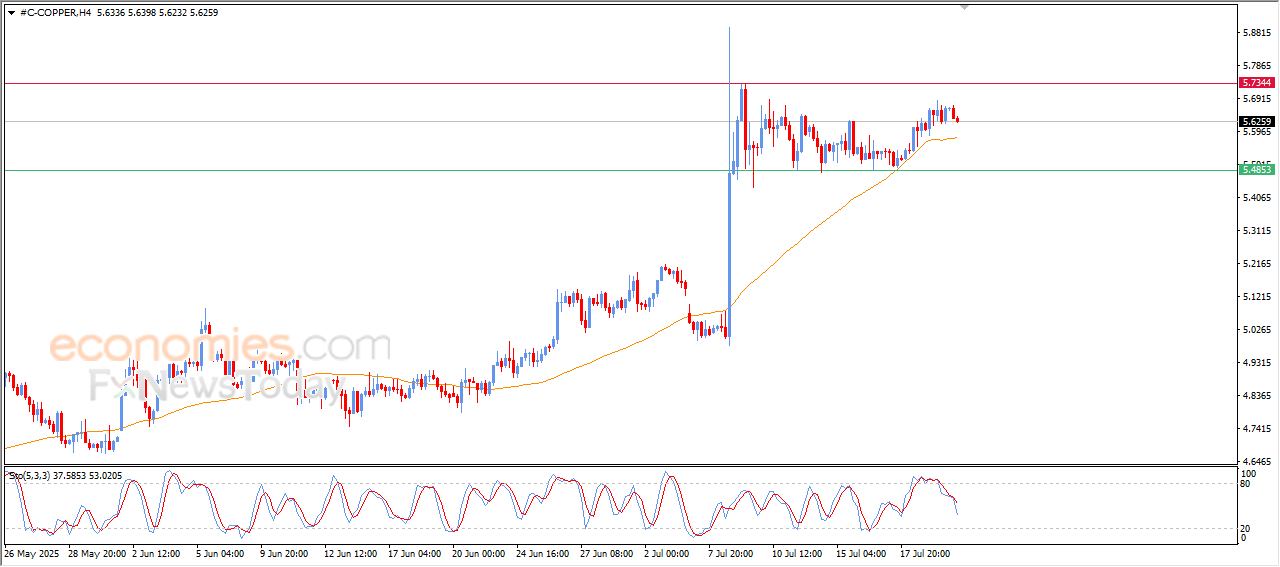Open the chart menu arrow beside #C-COPPER
The image size is (1280, 567).
click(x=11, y=12)
